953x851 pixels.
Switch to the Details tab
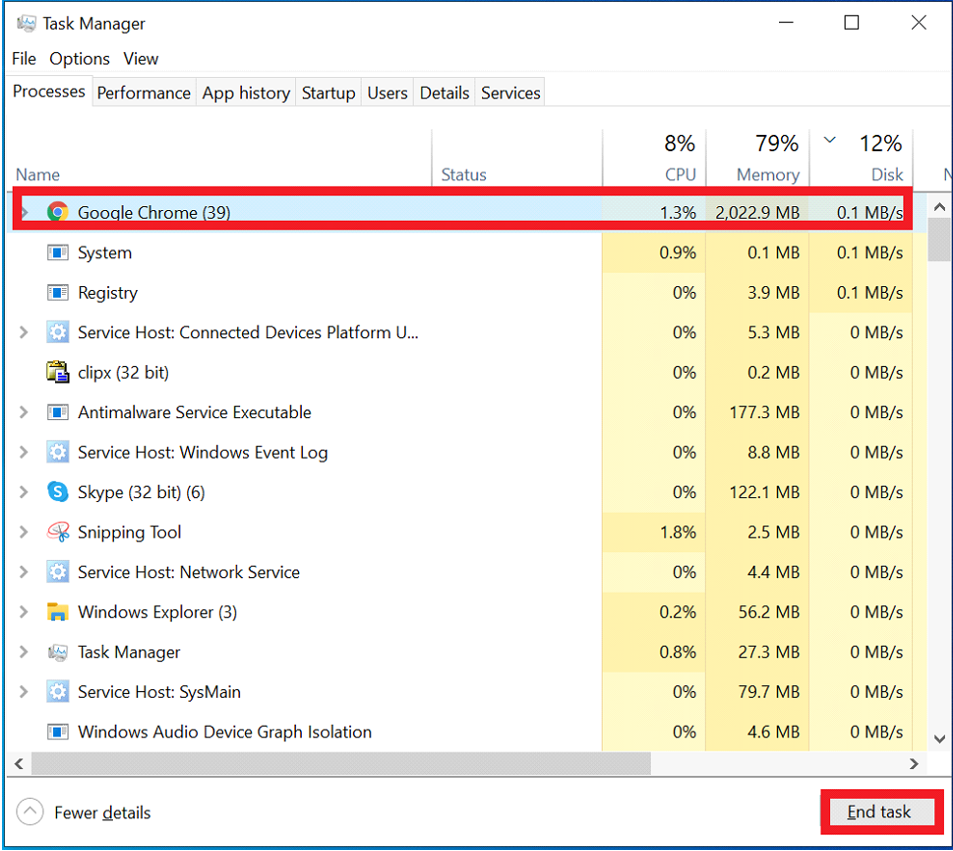click(444, 92)
